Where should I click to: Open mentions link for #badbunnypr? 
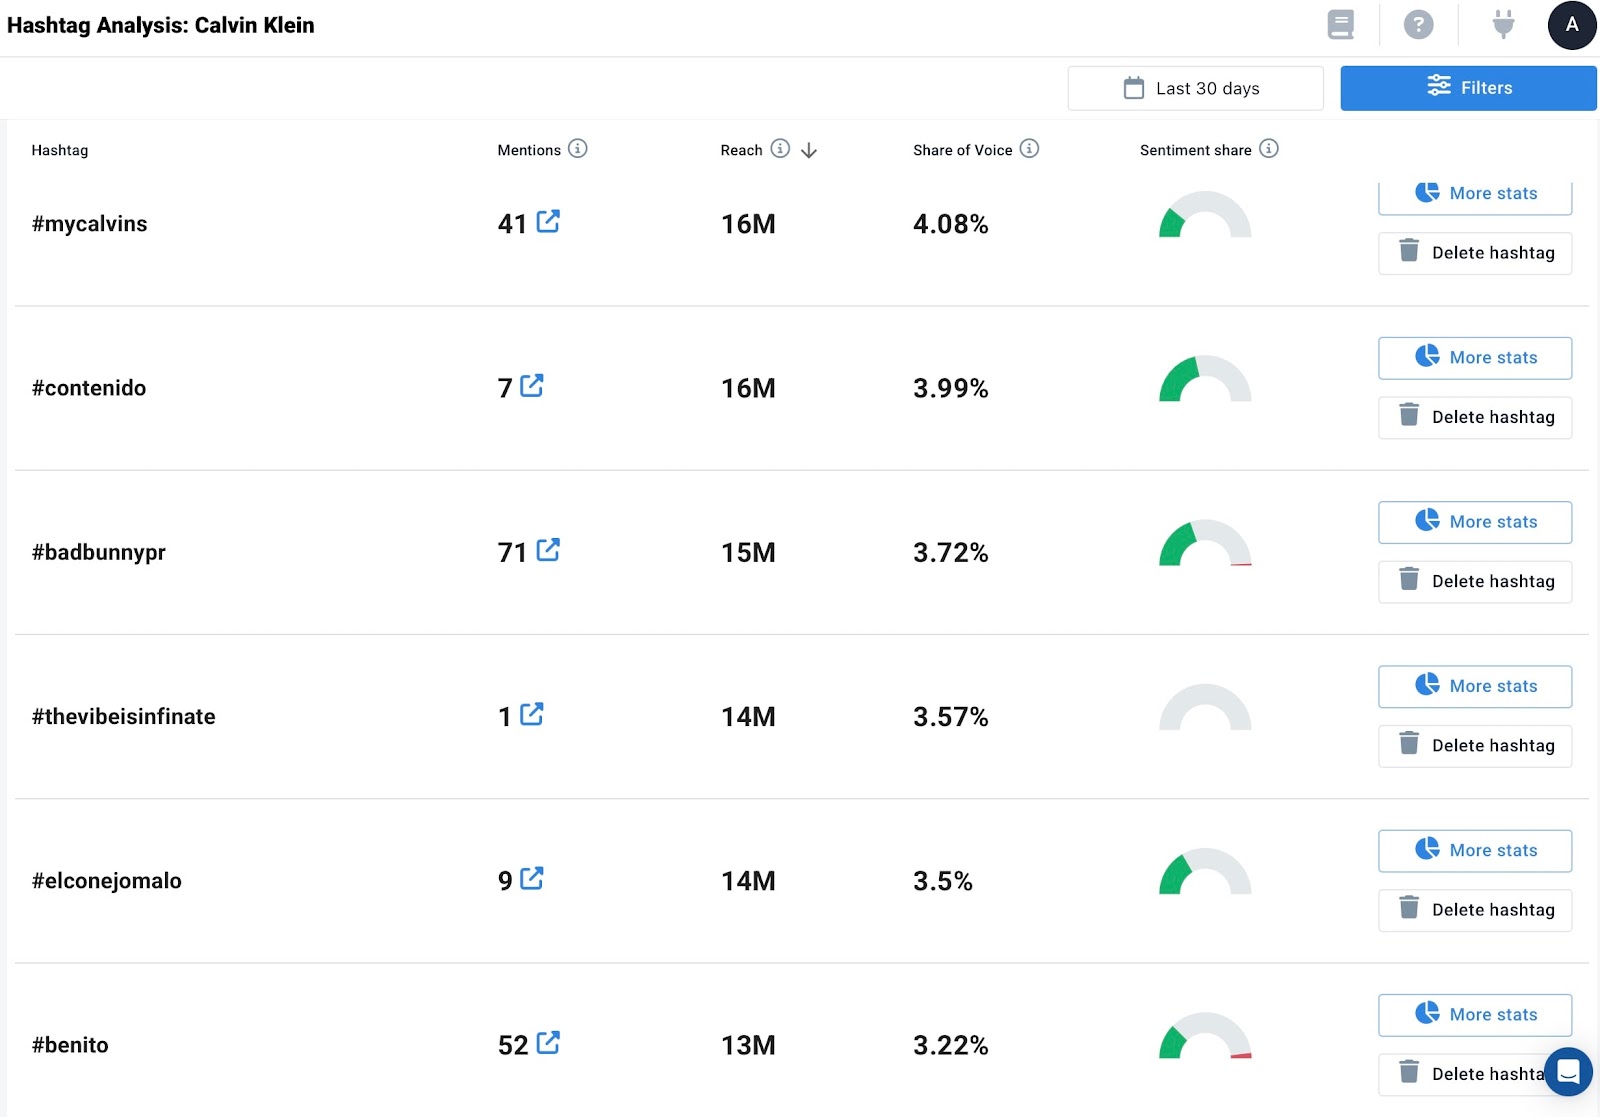tap(548, 549)
